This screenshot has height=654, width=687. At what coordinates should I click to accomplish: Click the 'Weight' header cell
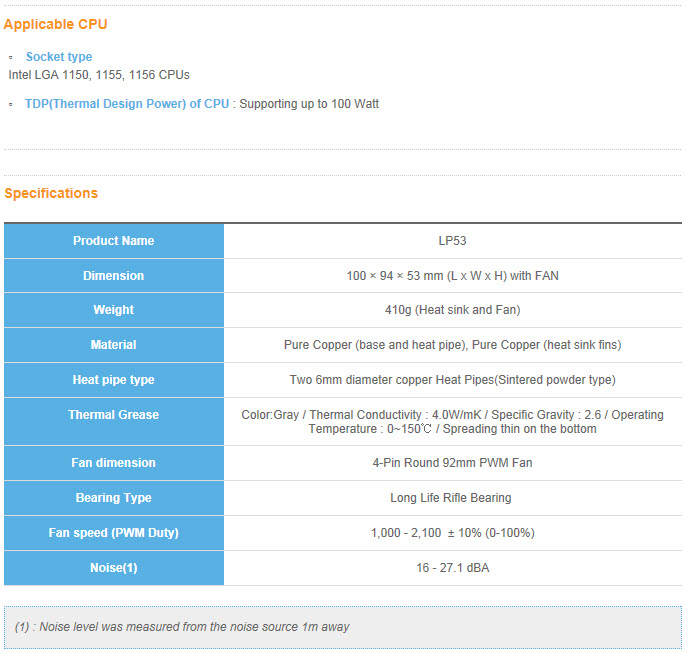coord(113,310)
